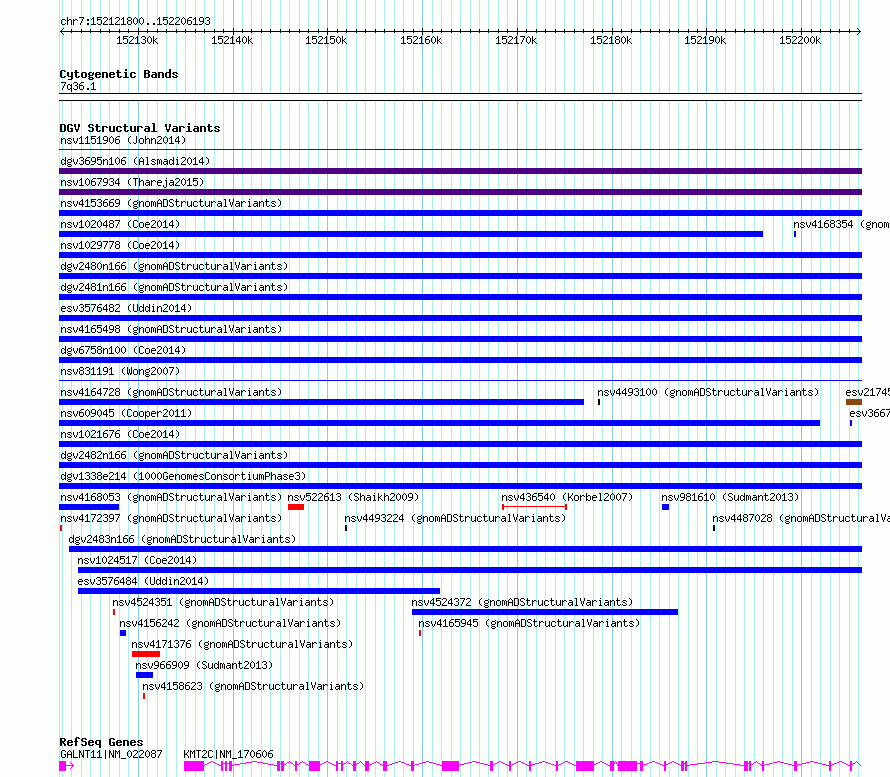Screen dimensions: 890x777
Task: Click dgv2483n166 gnomAD variant label
Action: click(182, 539)
